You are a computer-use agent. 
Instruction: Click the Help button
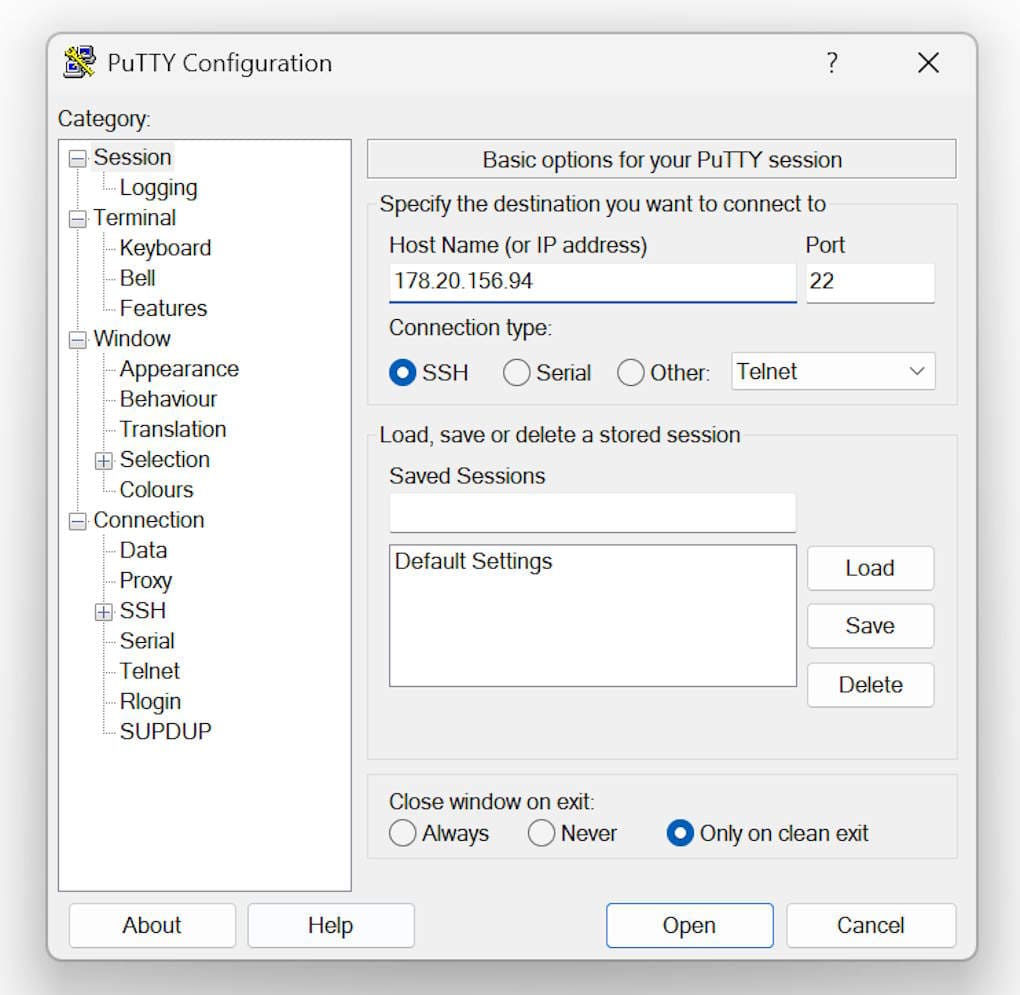pos(330,925)
